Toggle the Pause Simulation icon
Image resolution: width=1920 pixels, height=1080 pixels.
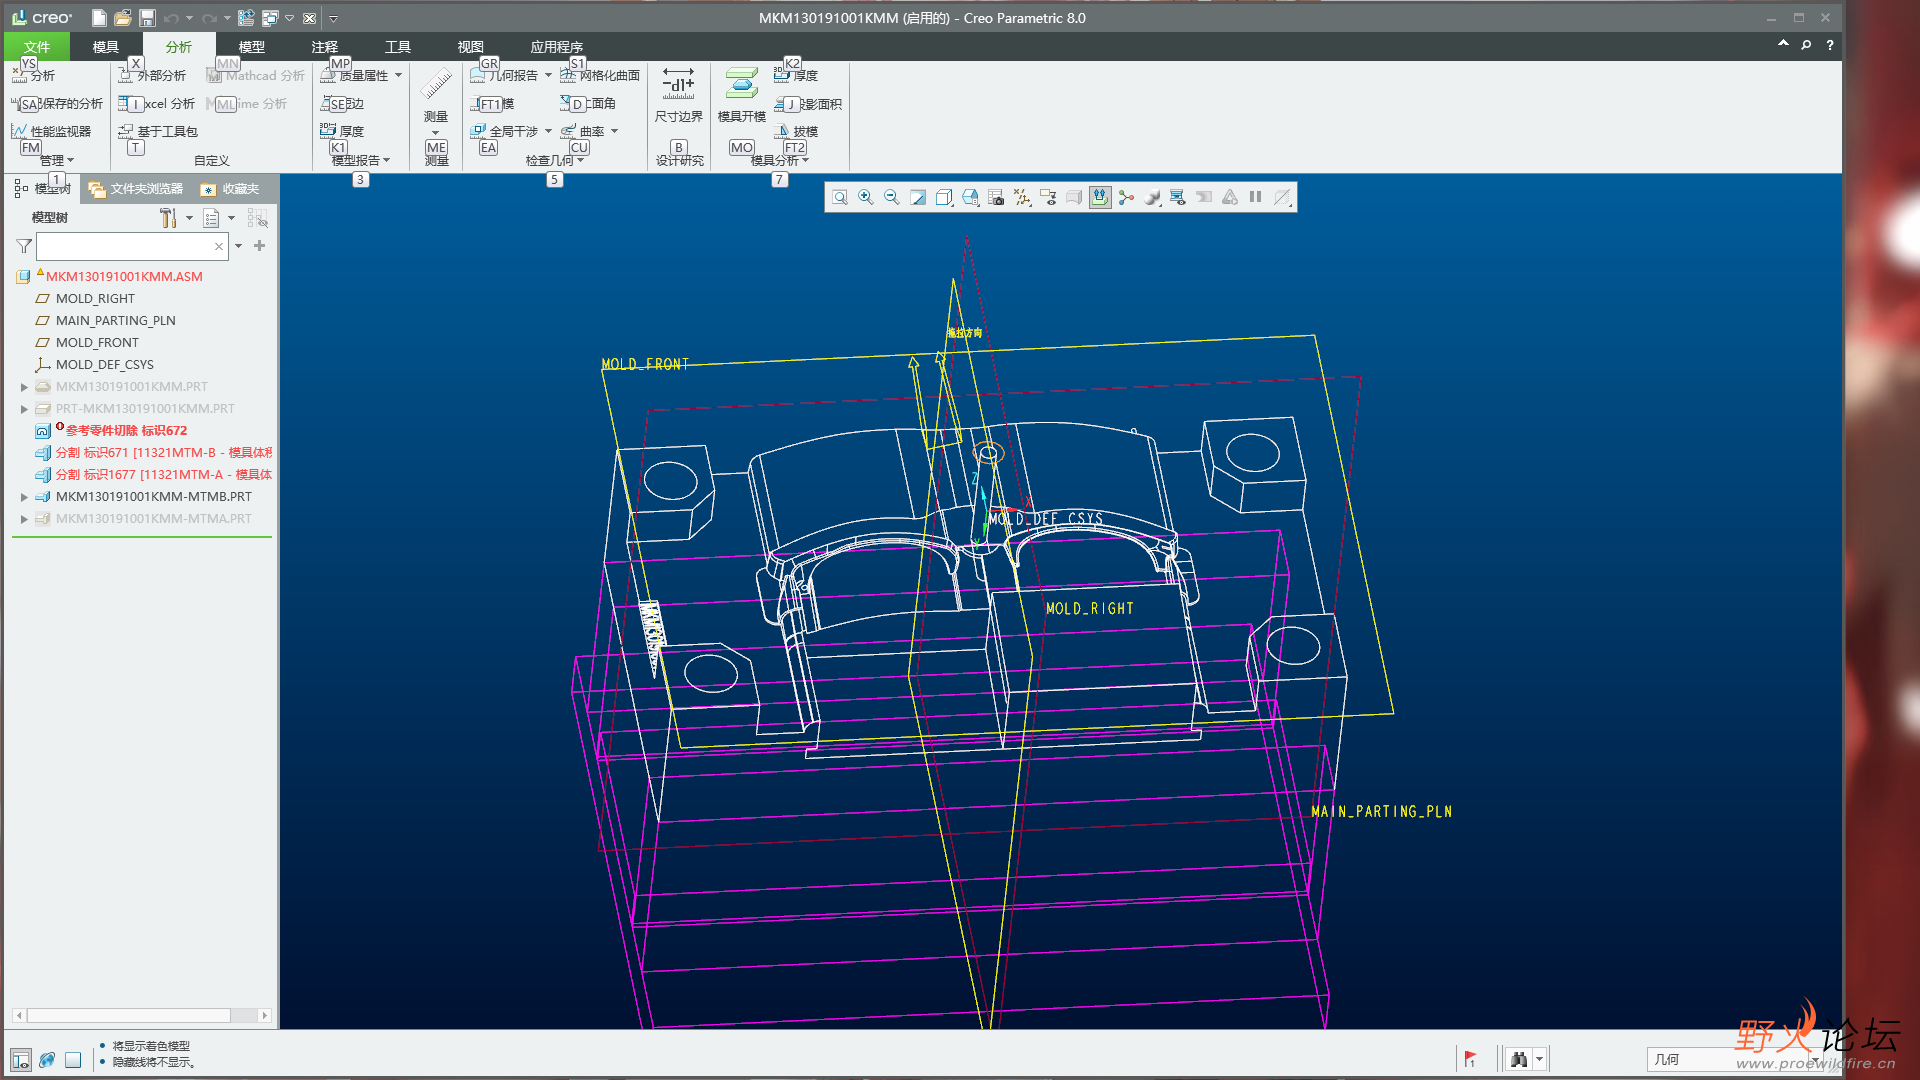1255,198
